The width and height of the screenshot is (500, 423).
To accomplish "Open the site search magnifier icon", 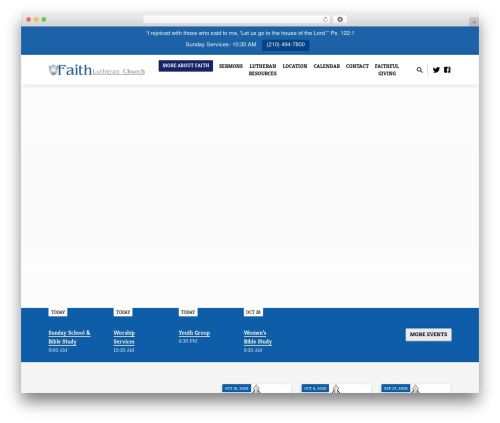I will pyautogui.click(x=419, y=70).
